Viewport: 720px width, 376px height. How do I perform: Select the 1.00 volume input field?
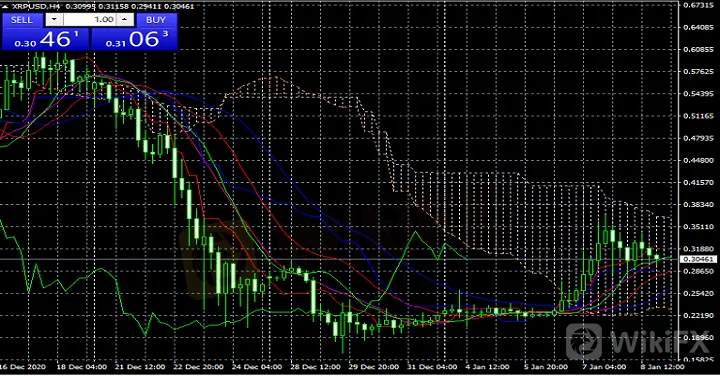89,20
